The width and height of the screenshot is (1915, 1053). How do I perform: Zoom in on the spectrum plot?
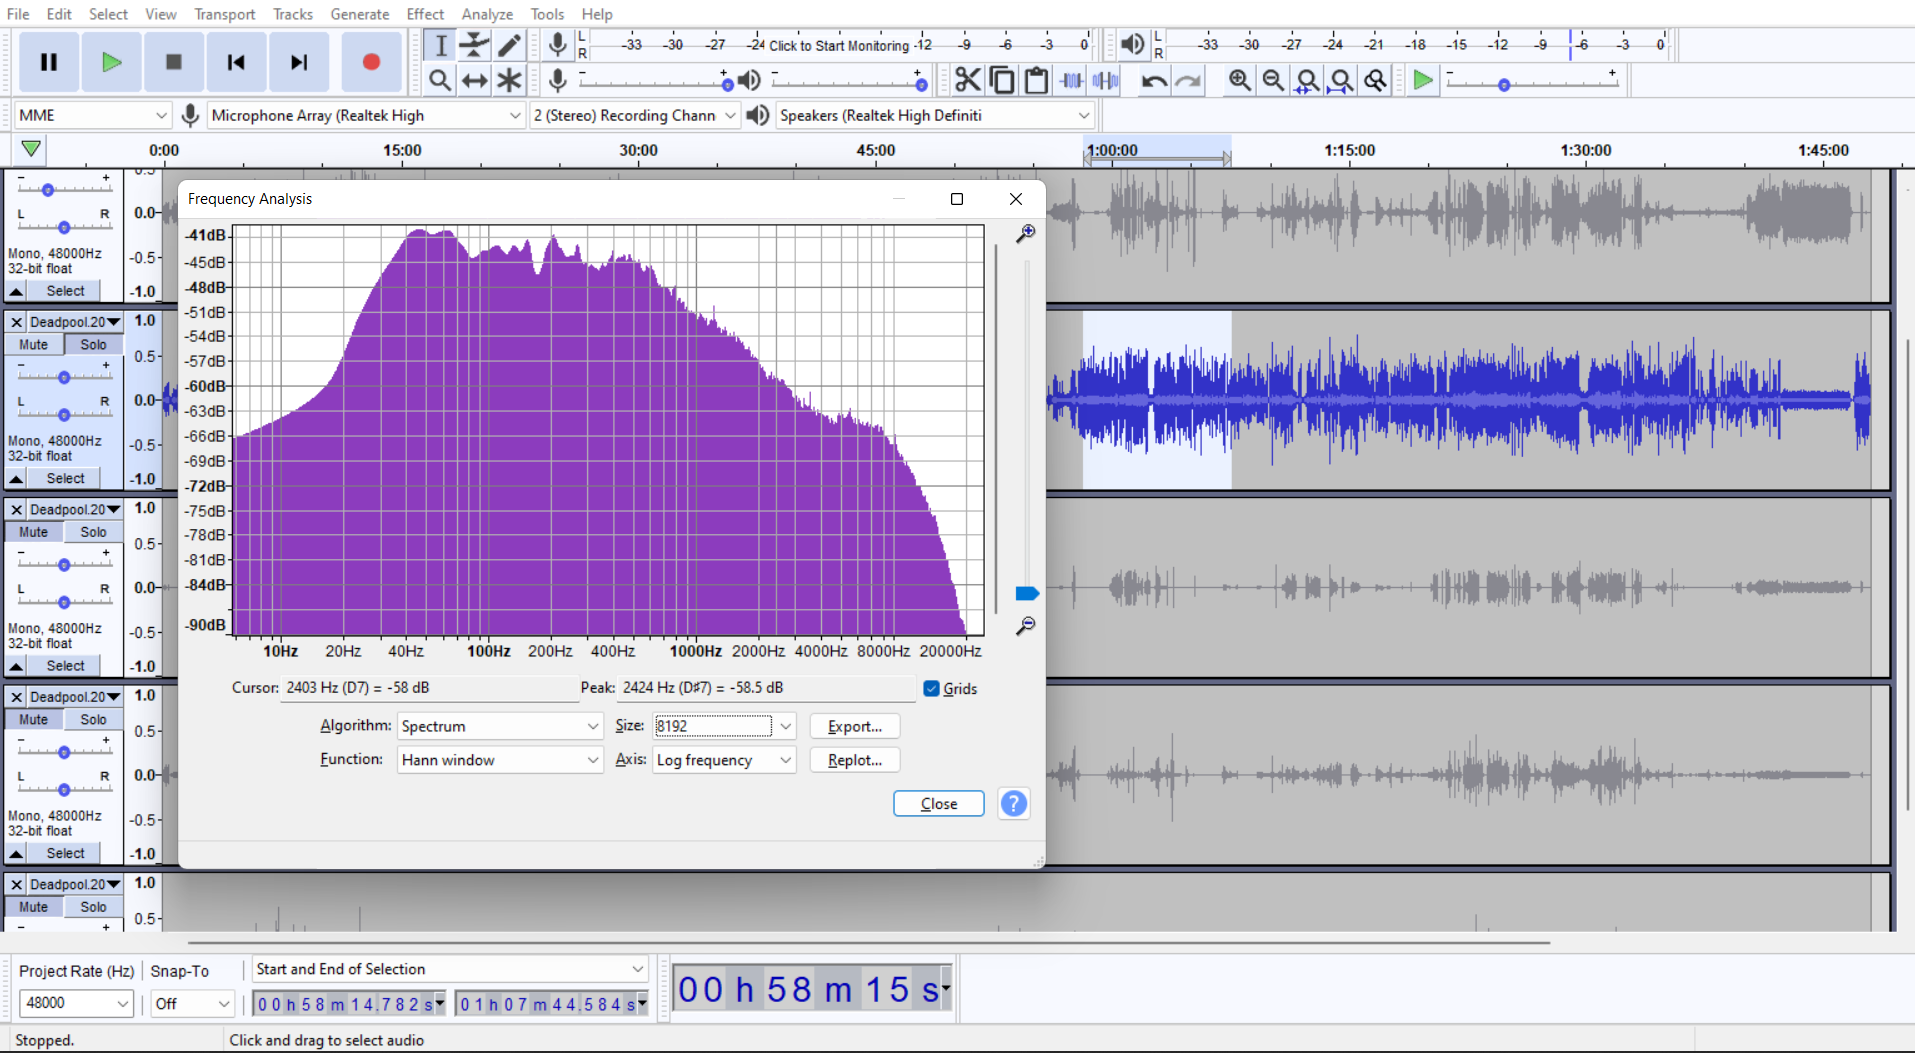[1025, 234]
